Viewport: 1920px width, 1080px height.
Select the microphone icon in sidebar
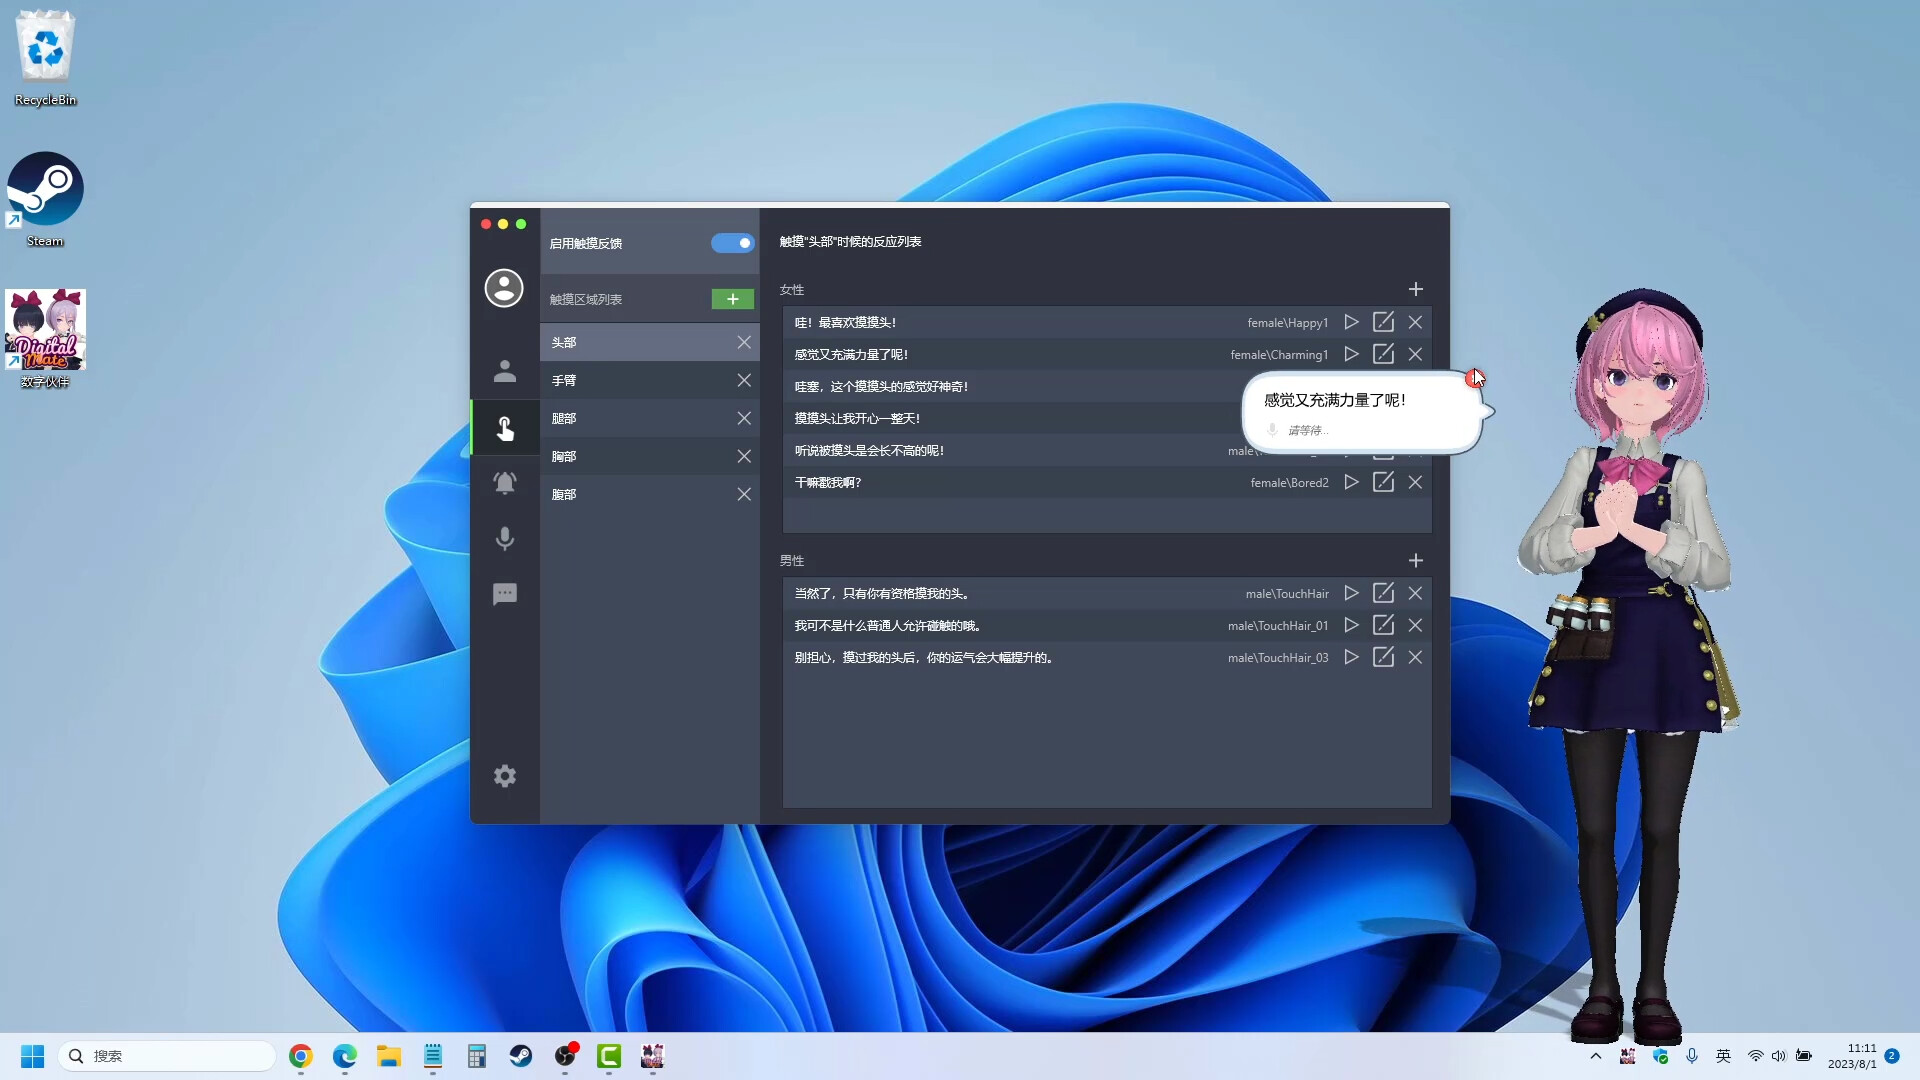pos(505,539)
